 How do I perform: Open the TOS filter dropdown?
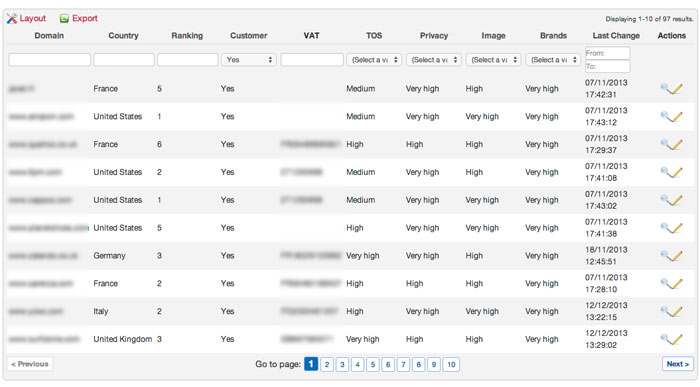pos(374,60)
